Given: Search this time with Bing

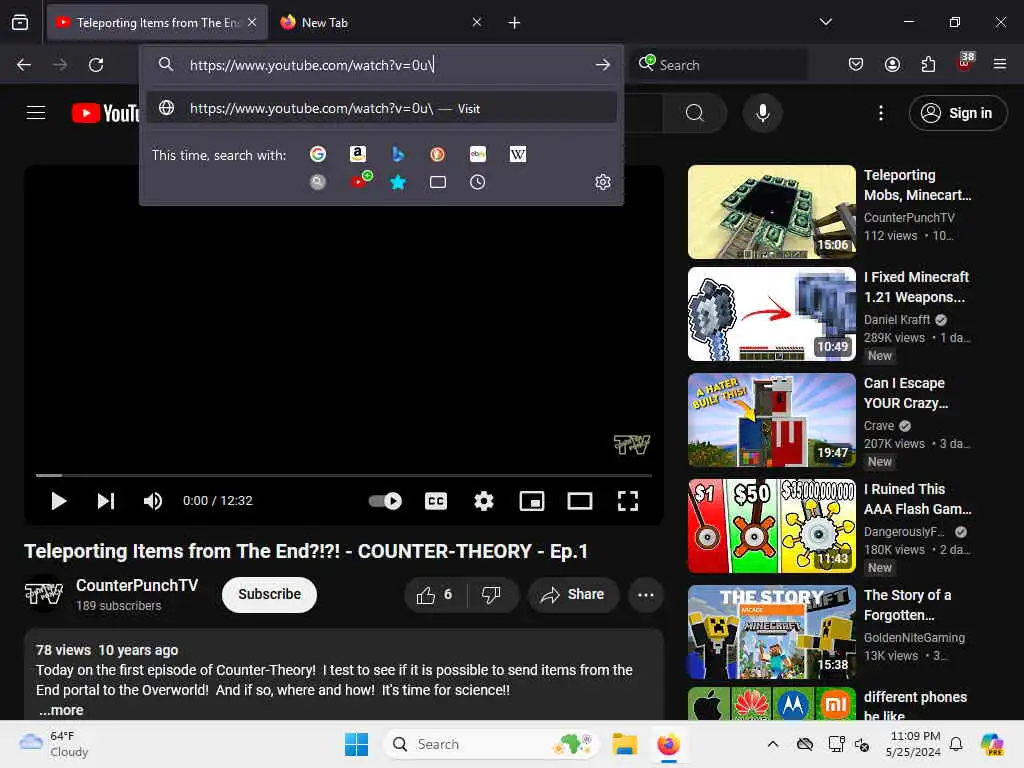Looking at the screenshot, I should 398,154.
